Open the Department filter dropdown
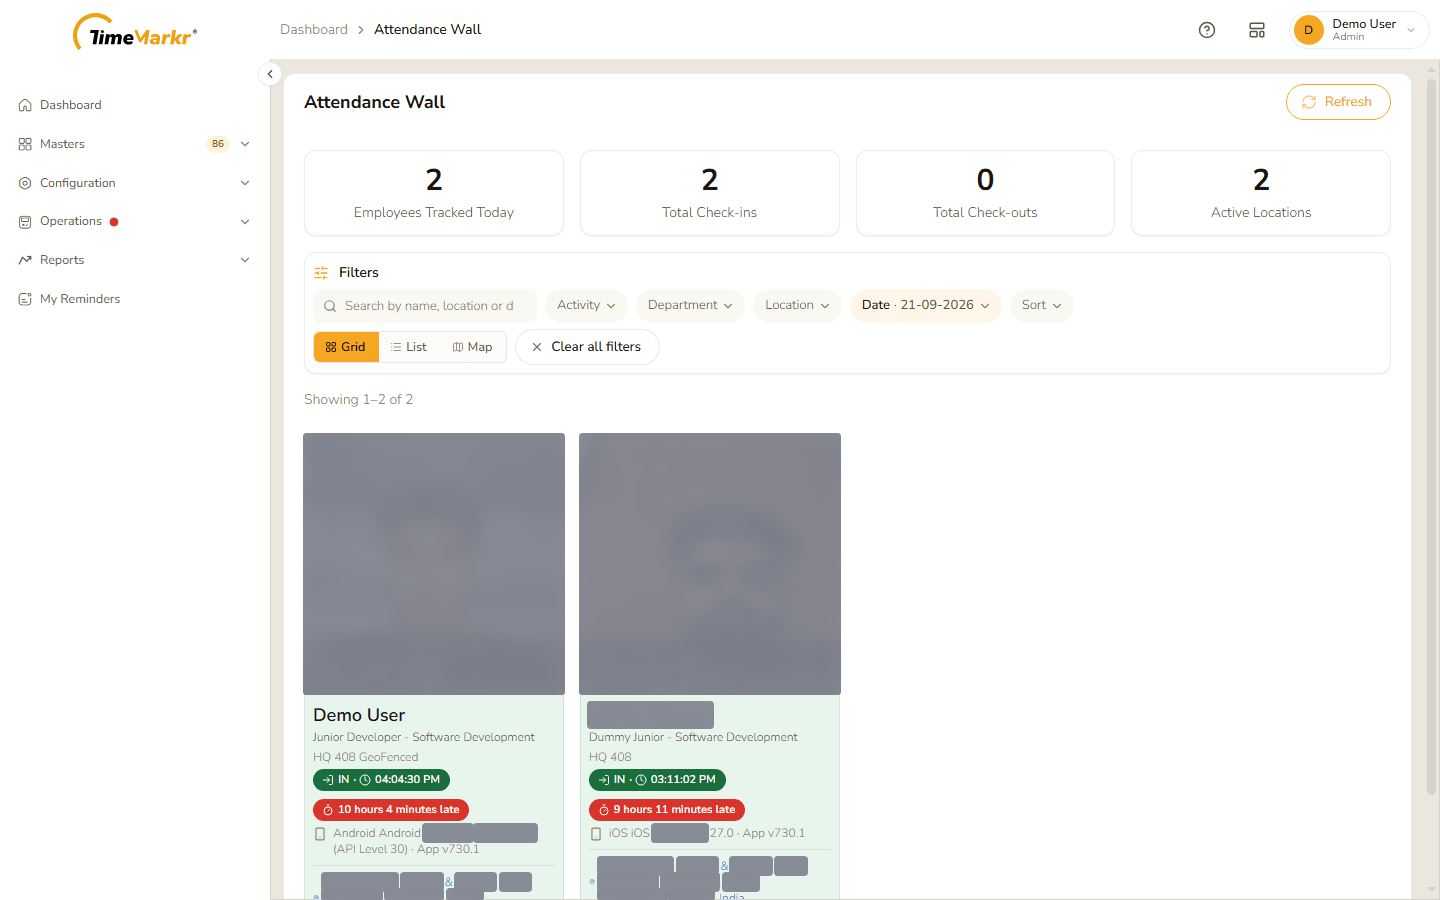 [x=690, y=306]
